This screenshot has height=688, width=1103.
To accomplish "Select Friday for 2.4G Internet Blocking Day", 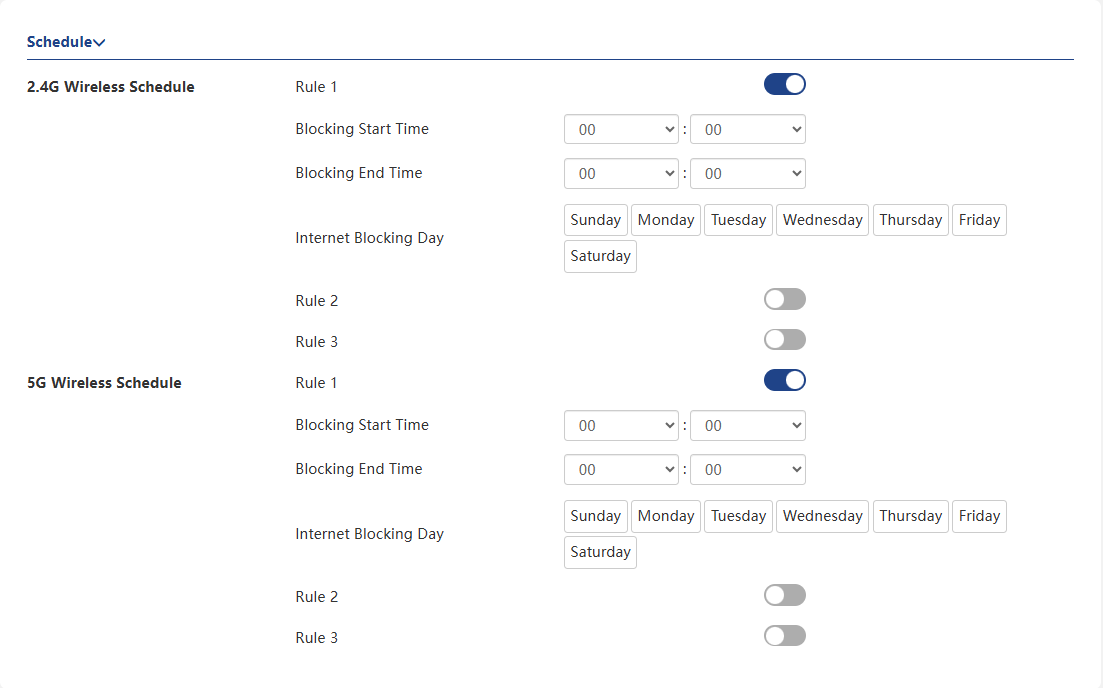I will tap(979, 220).
